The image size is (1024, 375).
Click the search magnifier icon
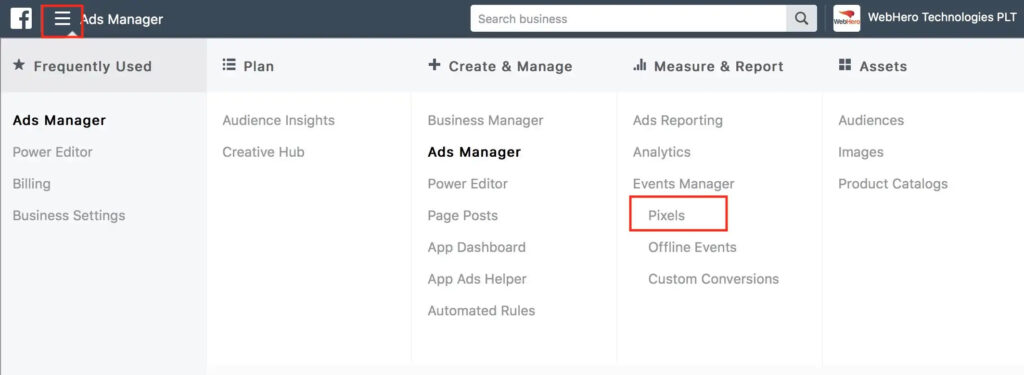click(x=801, y=19)
